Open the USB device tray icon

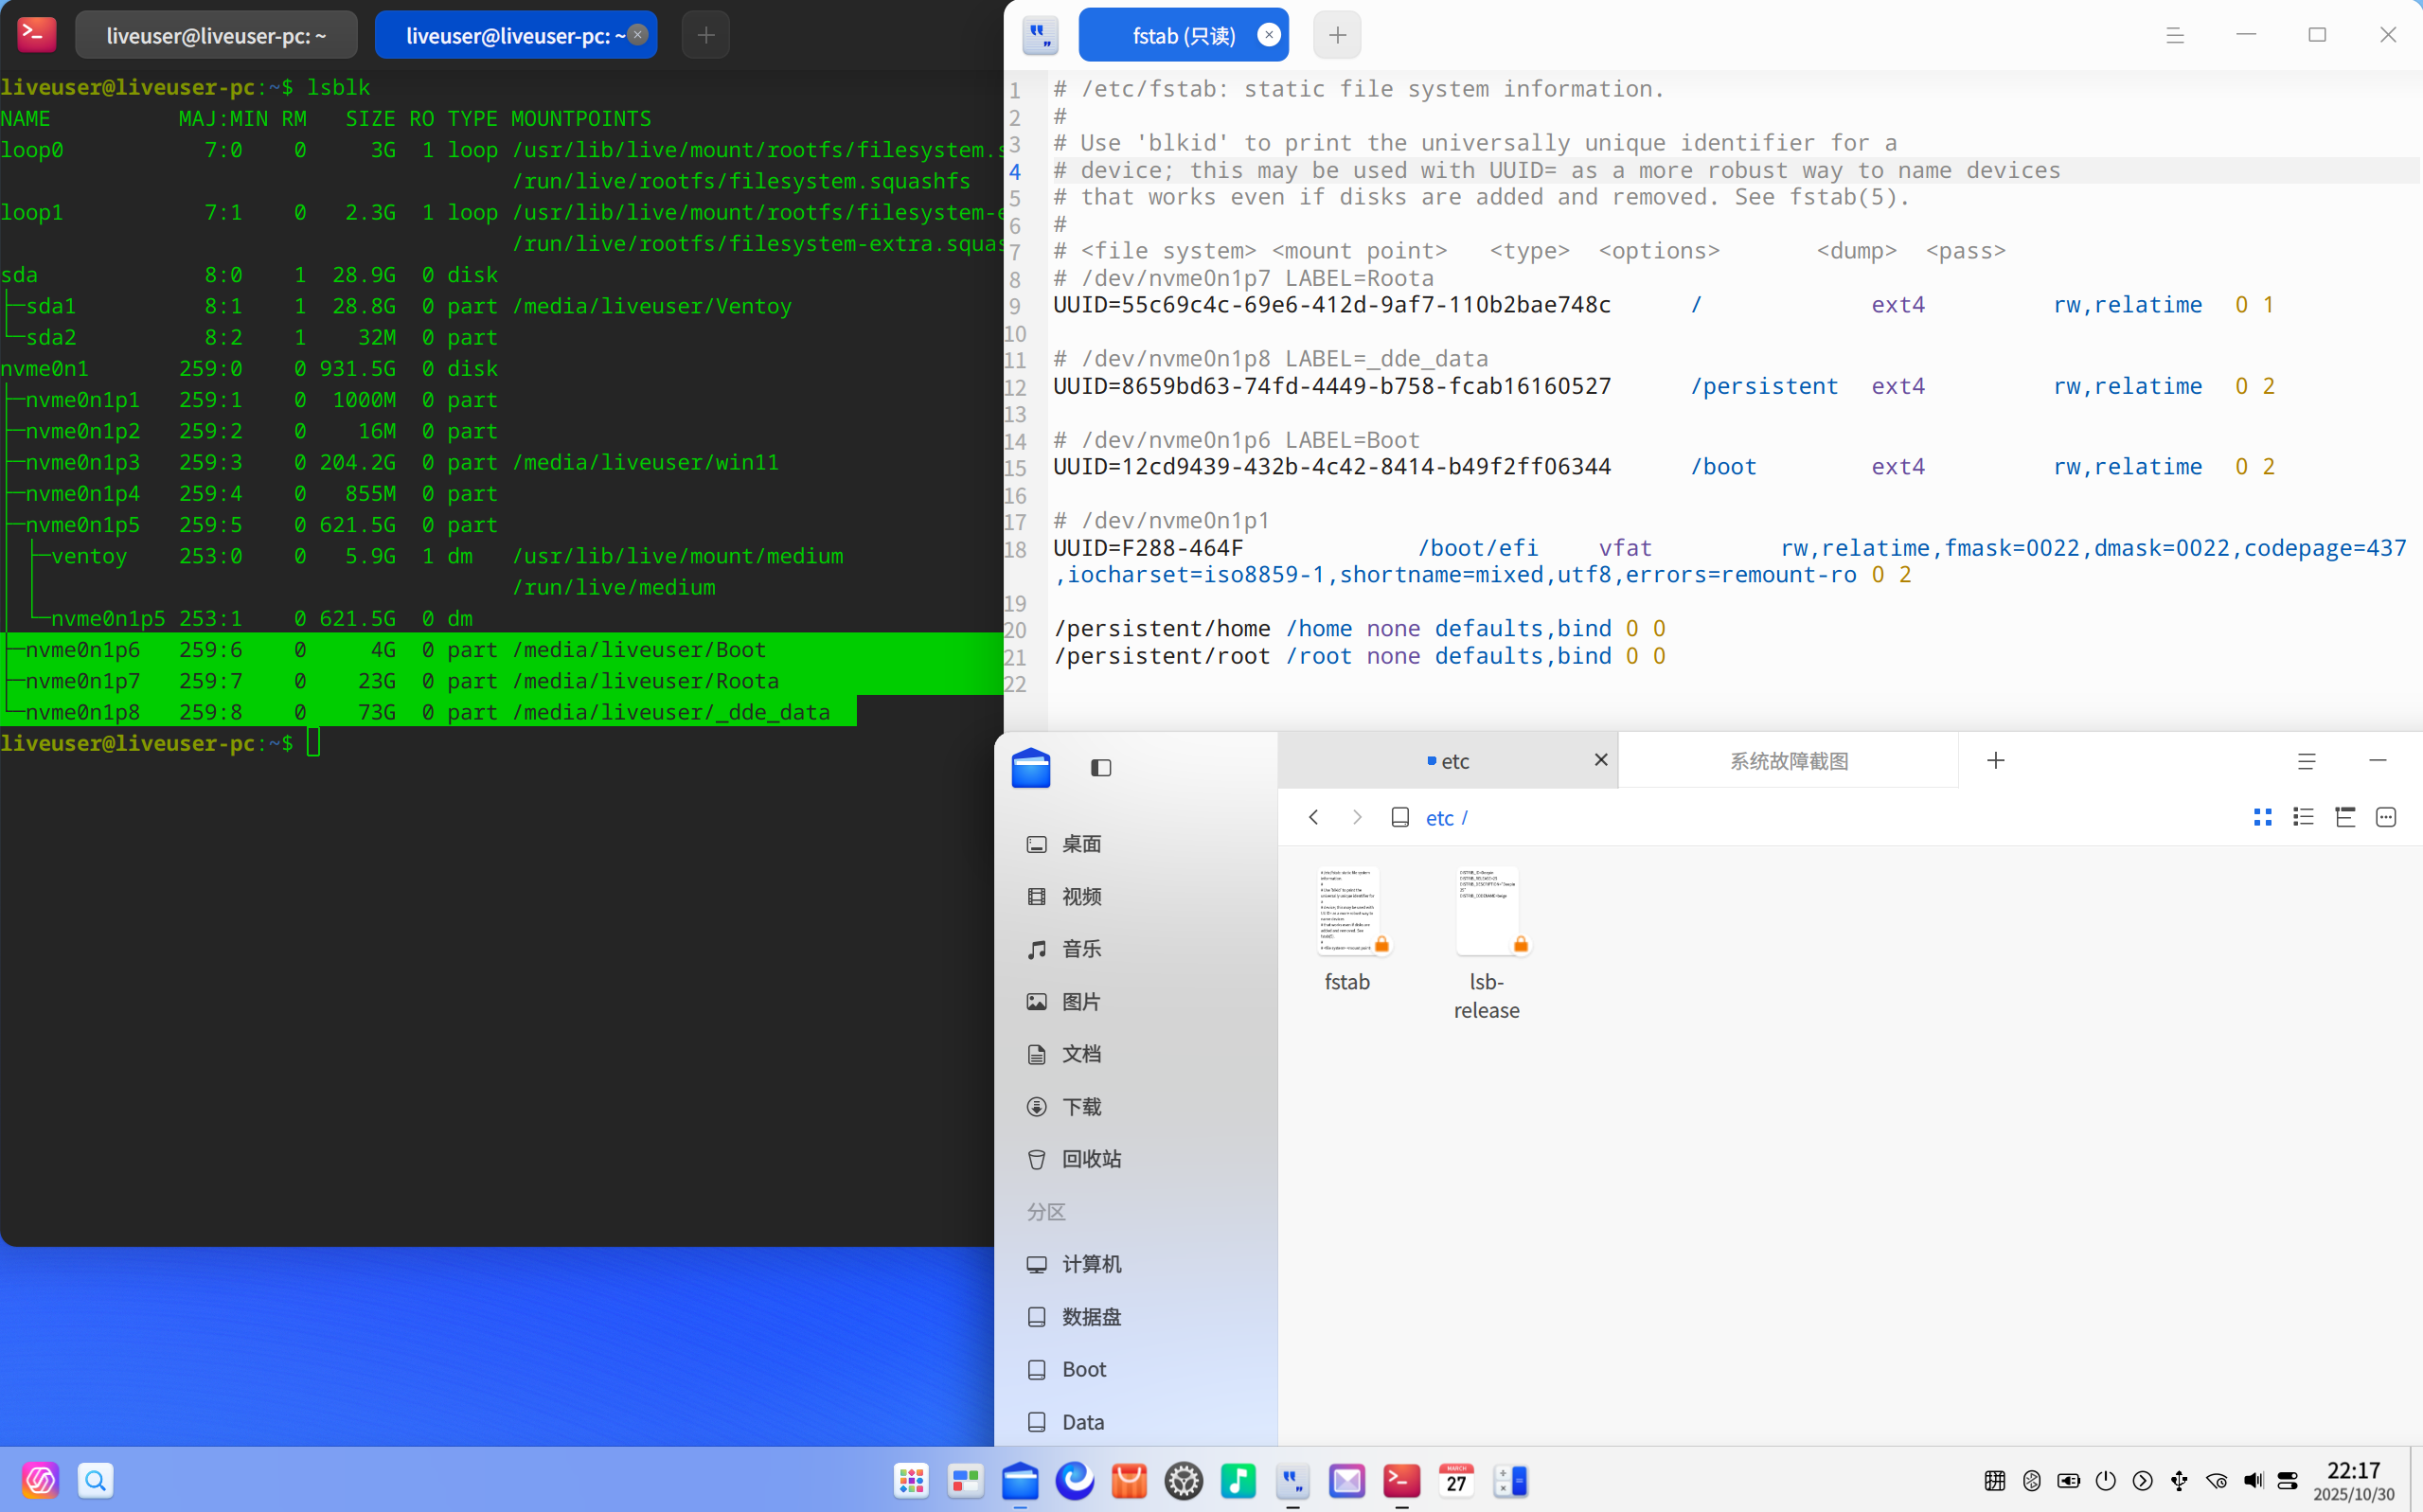2179,1480
